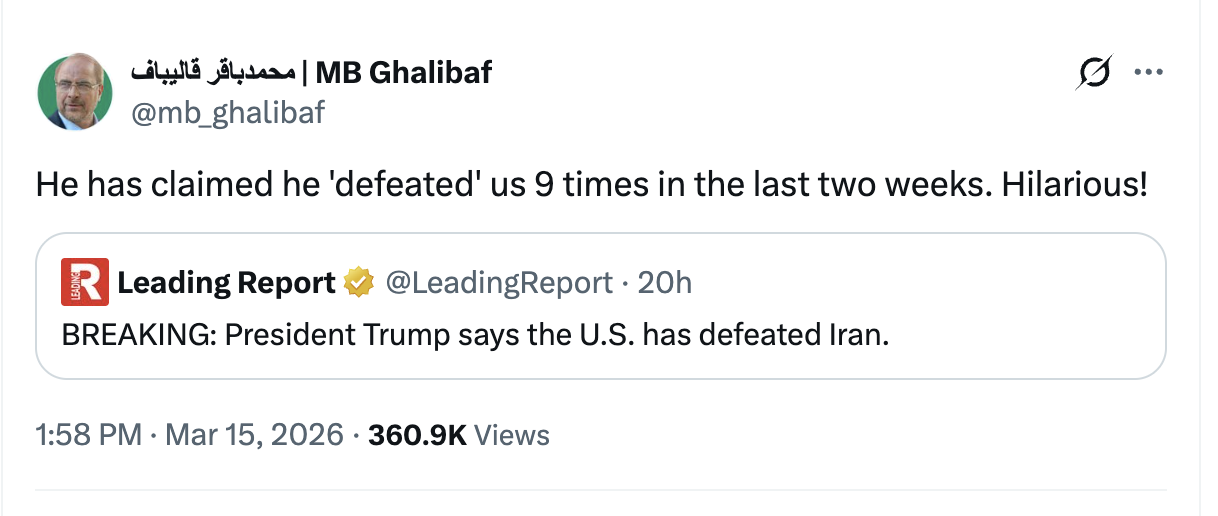Open the "Leading Report" account name
This screenshot has width=1218, height=516.
click(226, 283)
